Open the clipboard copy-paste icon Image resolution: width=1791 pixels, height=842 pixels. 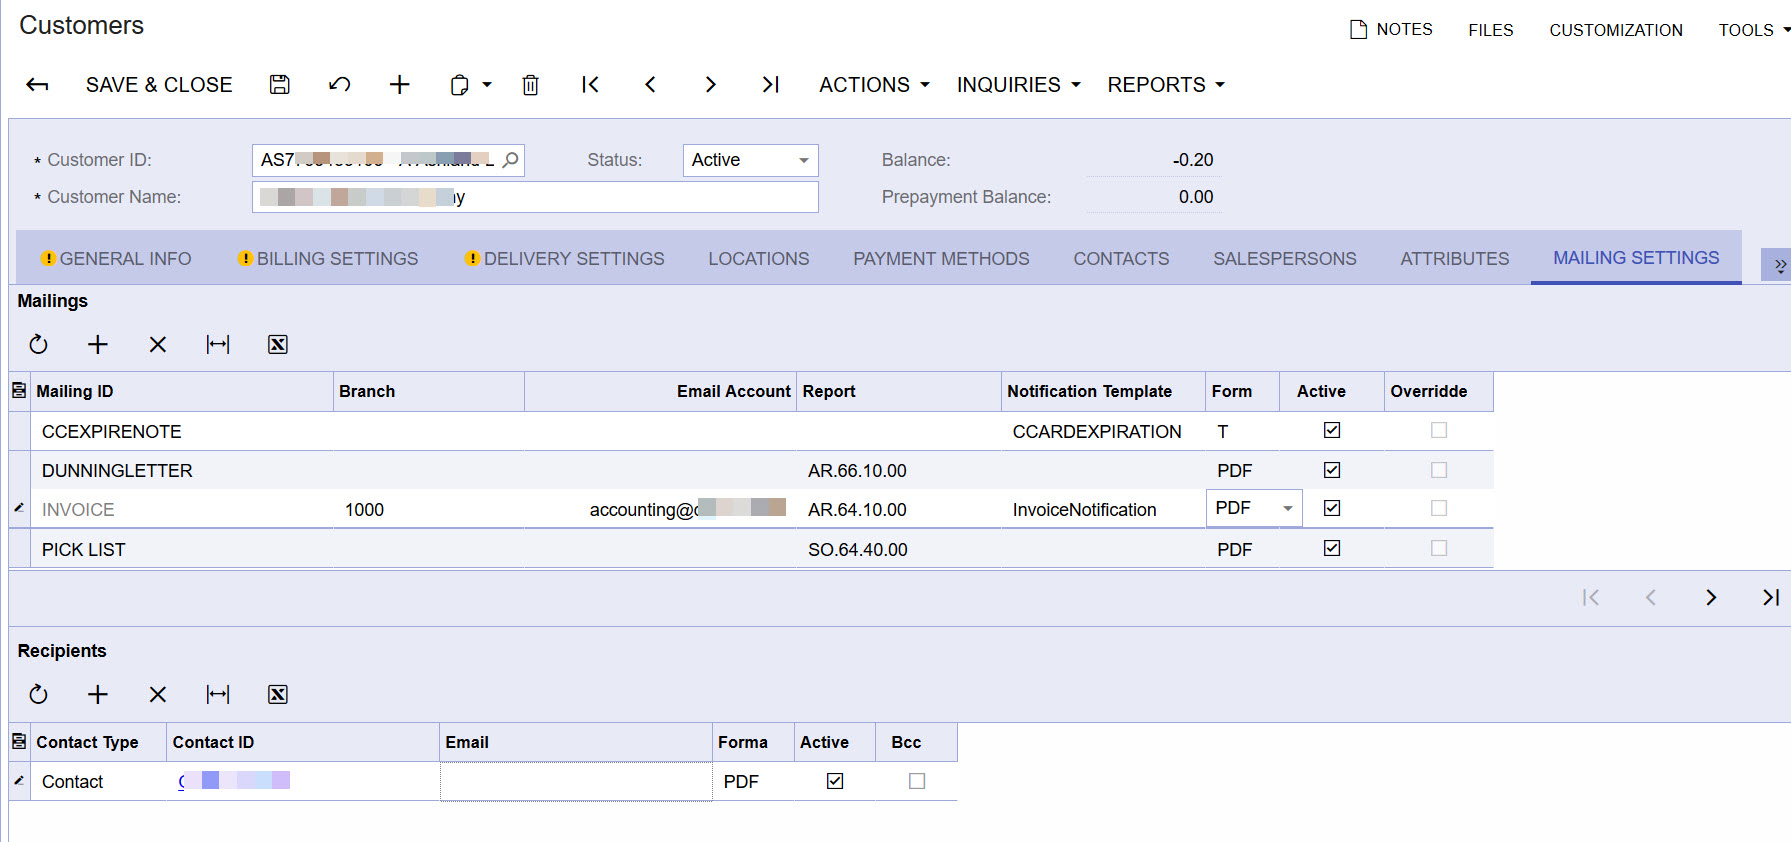click(x=459, y=85)
